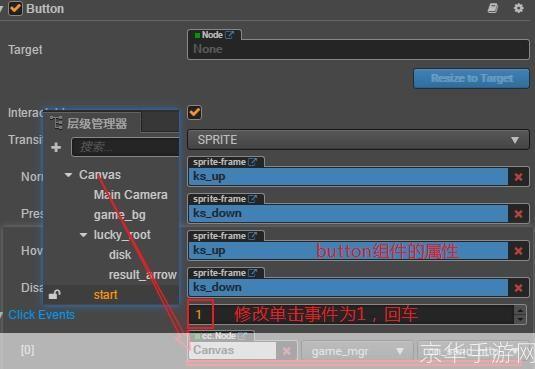Select the 层级管理器 panel tab
This screenshot has width=535, height=369.
[93, 123]
